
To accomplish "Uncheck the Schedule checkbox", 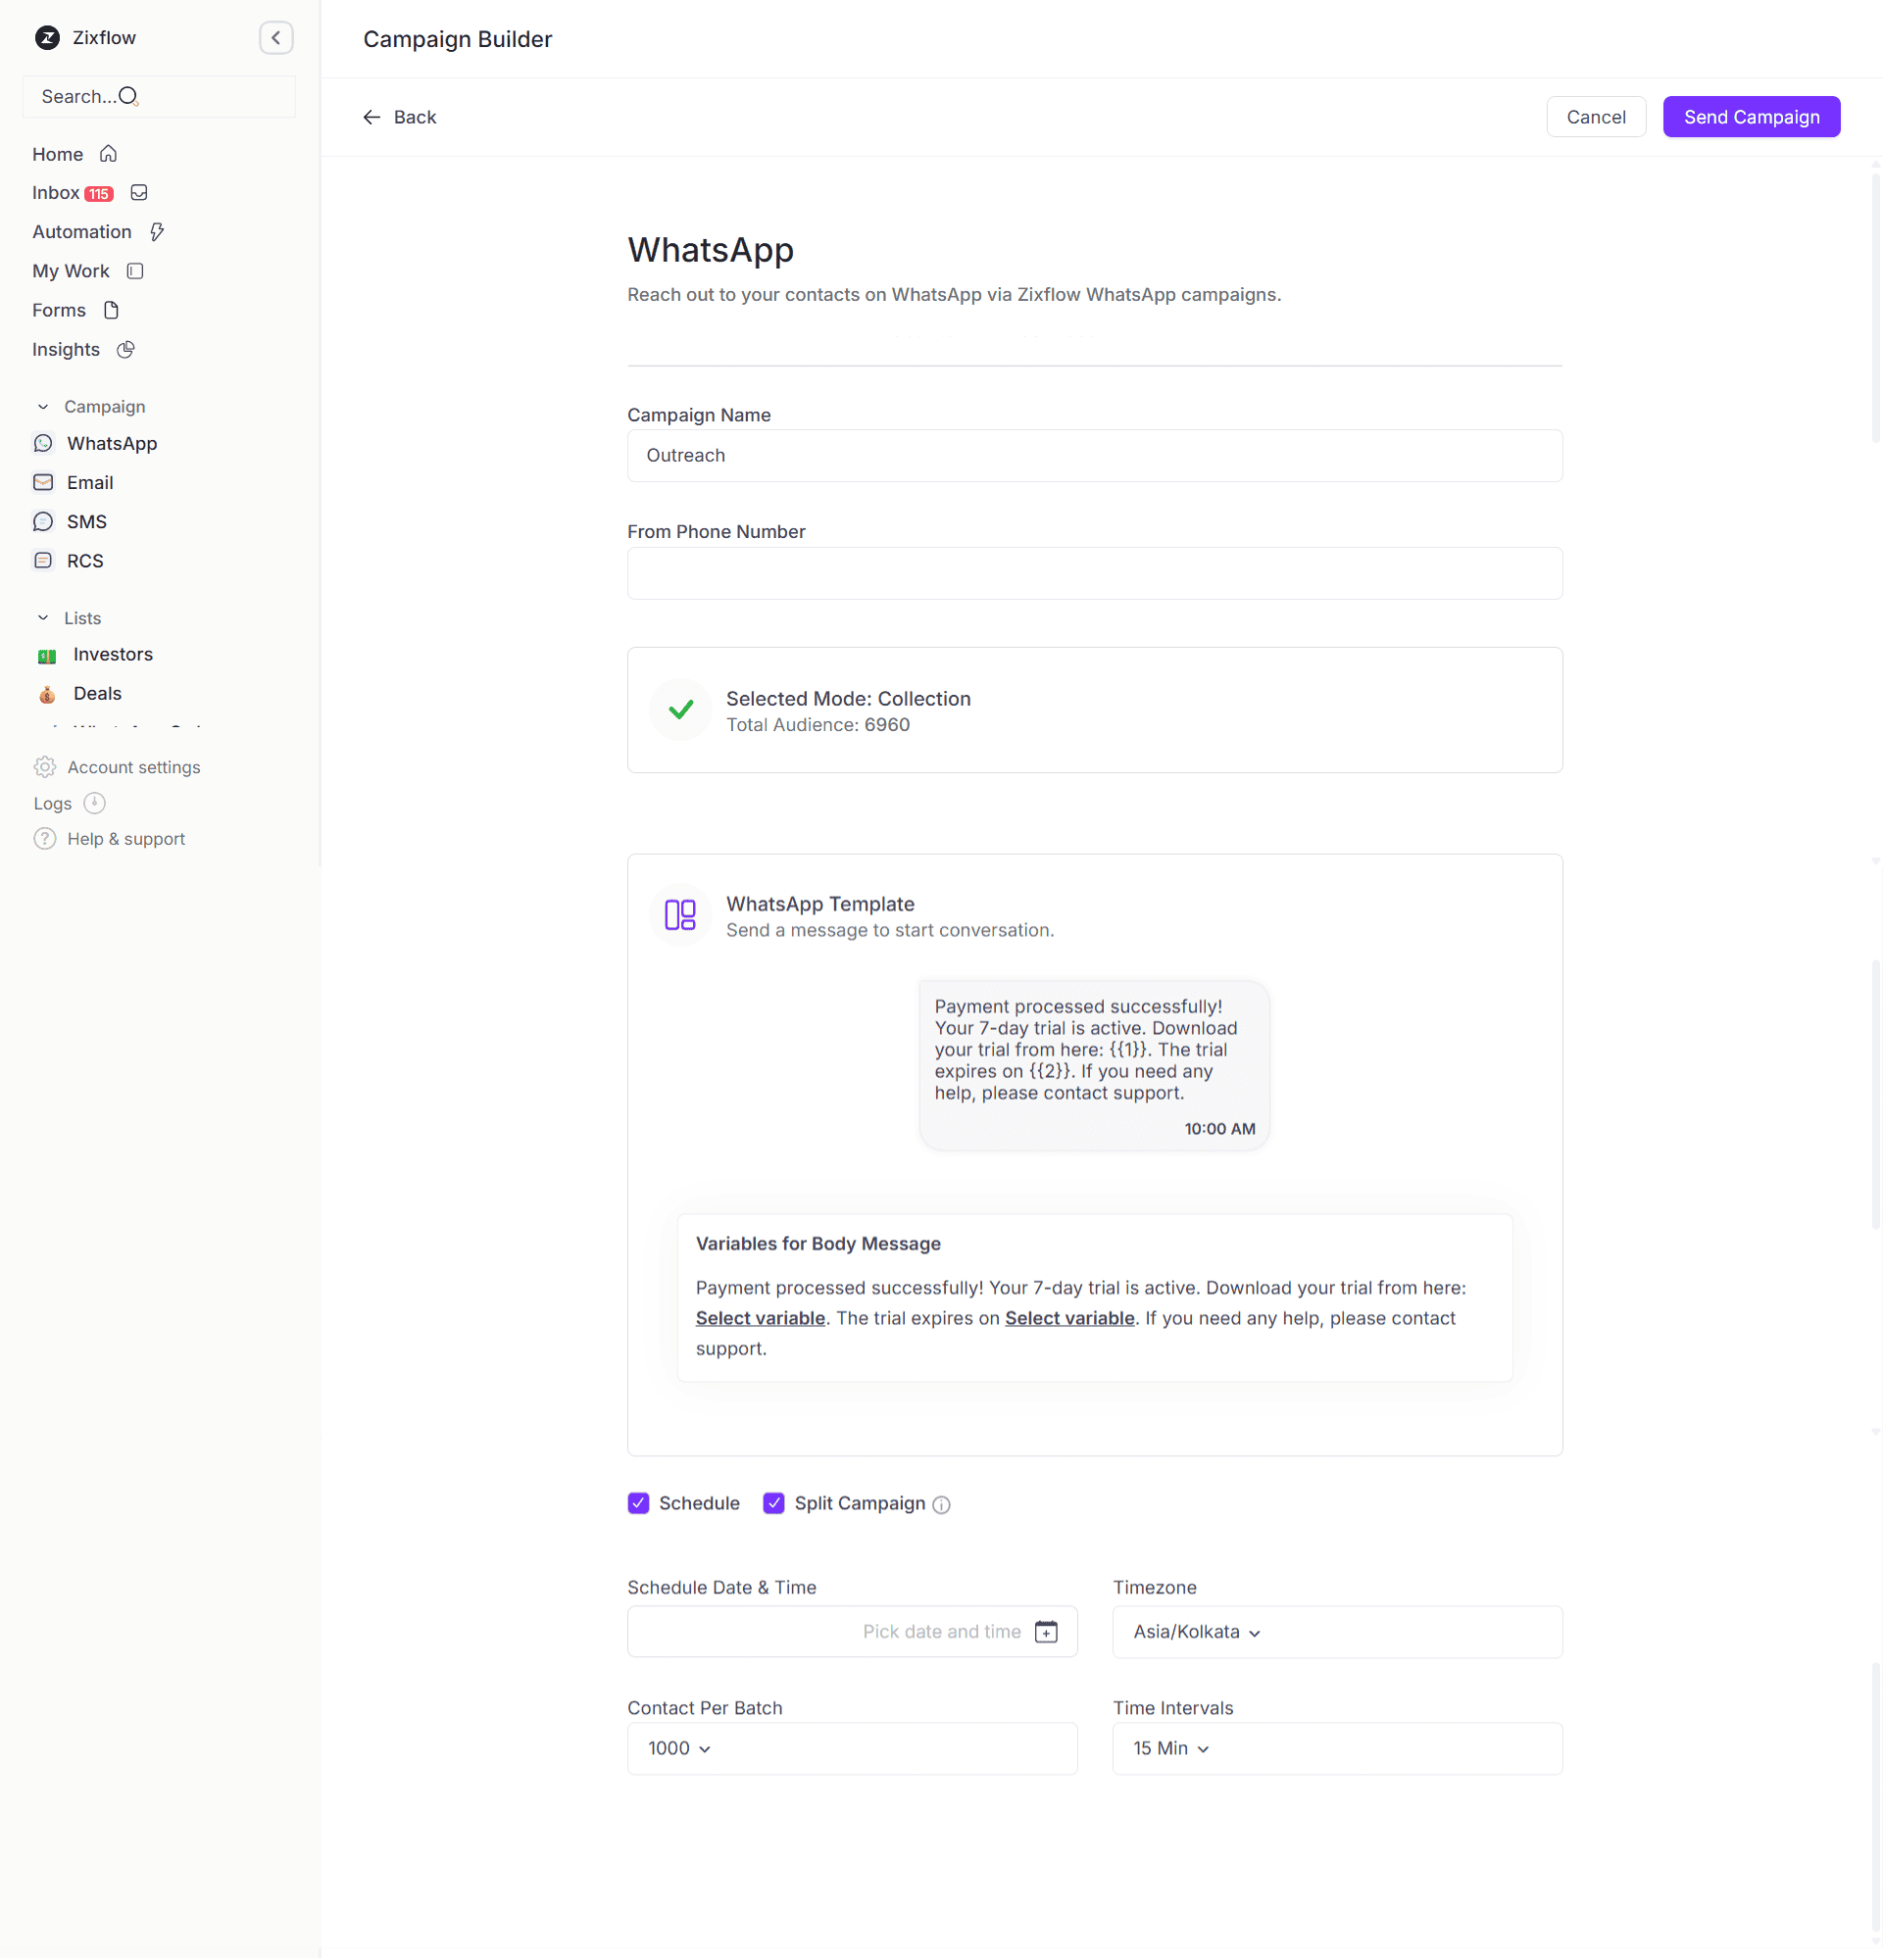I will point(638,1502).
